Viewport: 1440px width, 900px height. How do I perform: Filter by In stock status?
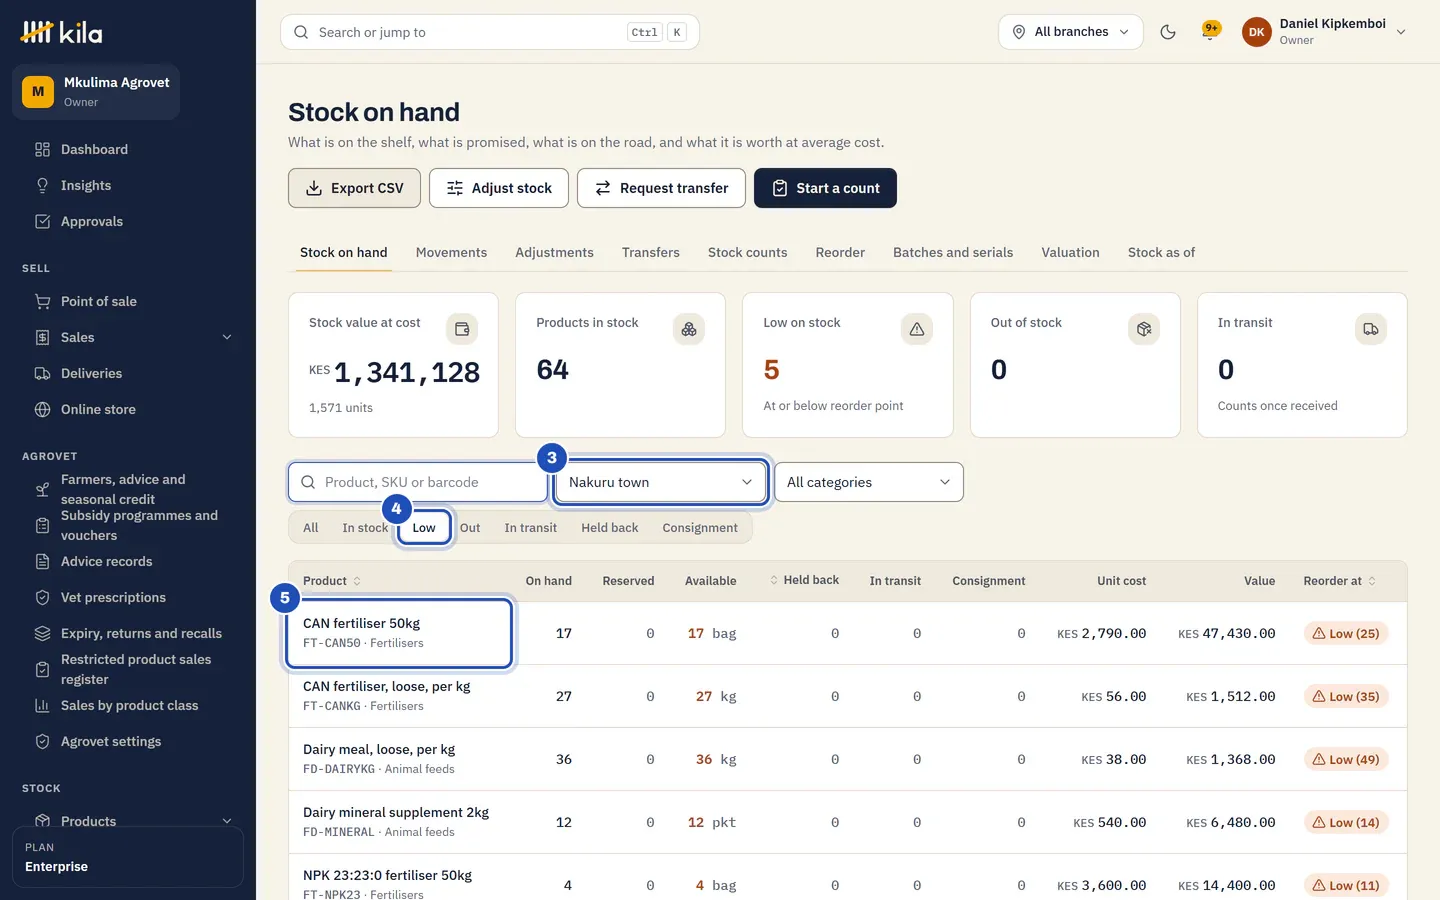(365, 528)
